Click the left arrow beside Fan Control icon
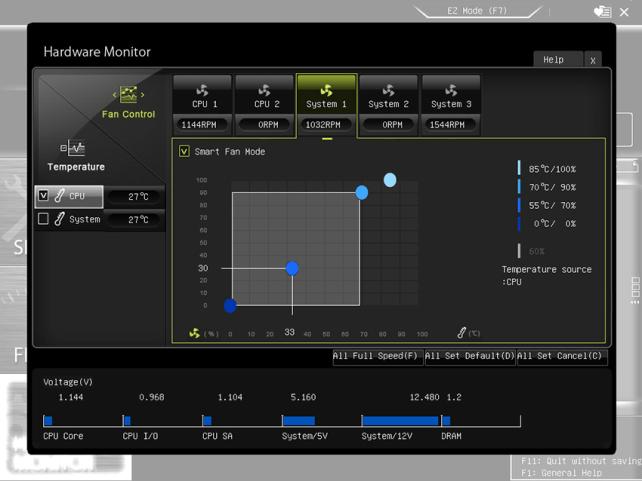Screen dimensions: 642x481 pos(114,95)
